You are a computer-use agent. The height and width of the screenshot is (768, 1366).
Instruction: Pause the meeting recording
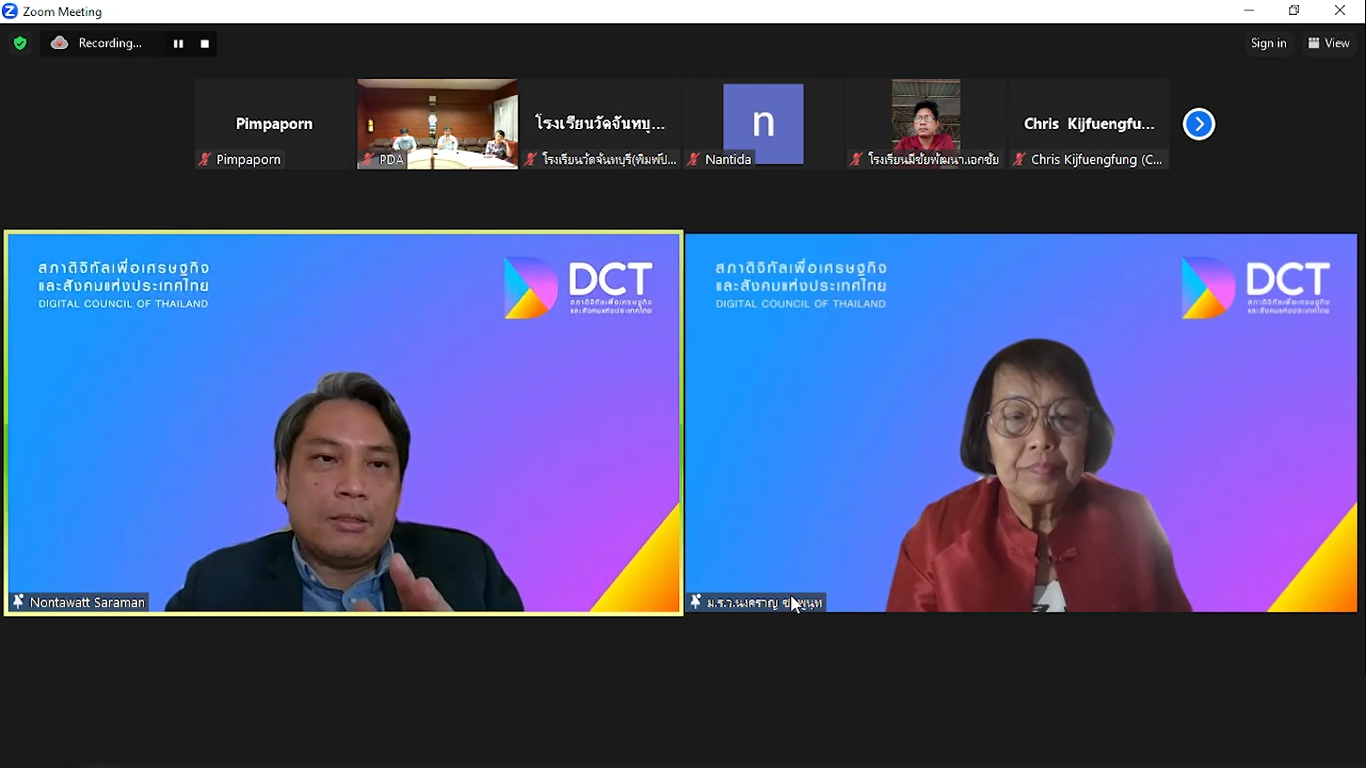click(x=178, y=44)
